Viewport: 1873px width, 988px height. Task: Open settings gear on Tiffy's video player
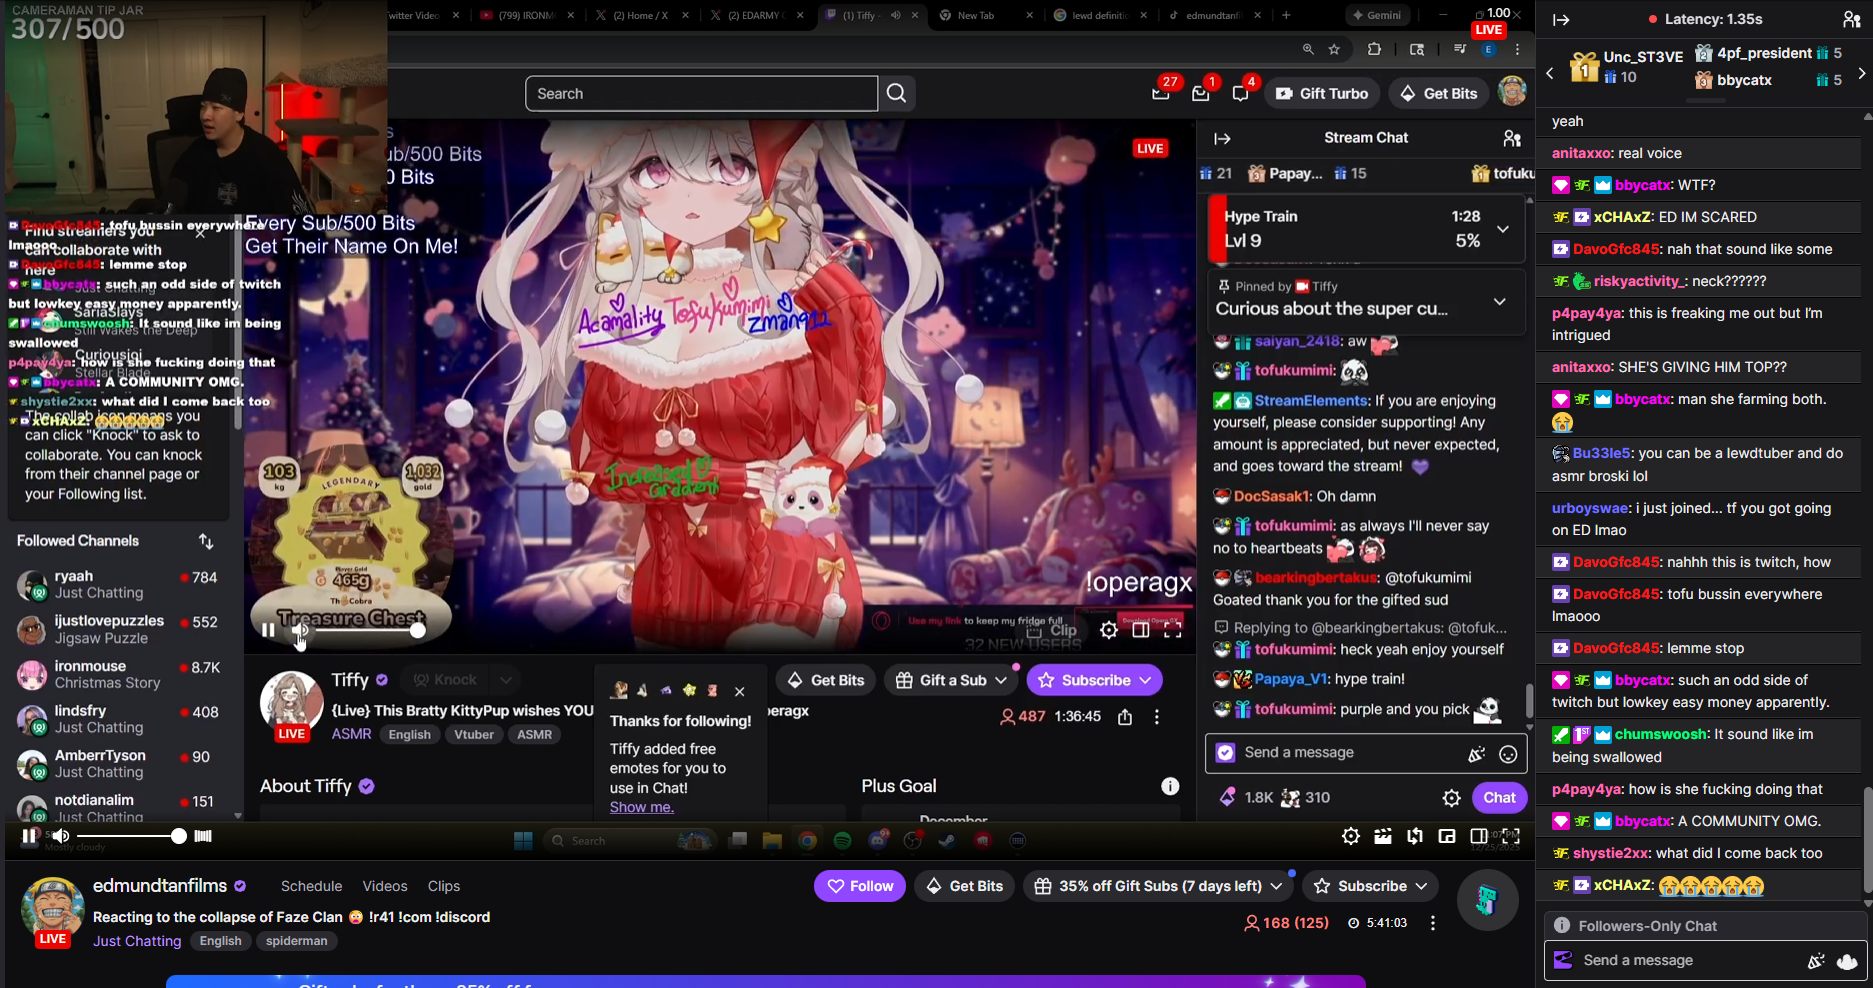tap(1109, 630)
